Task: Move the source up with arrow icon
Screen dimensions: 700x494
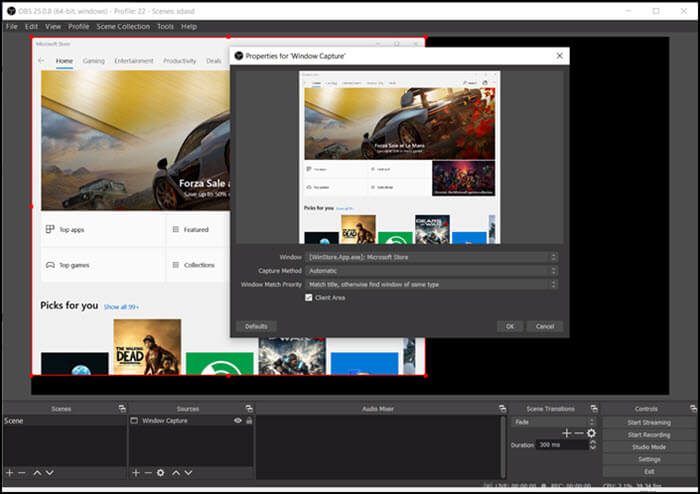Action: pyautogui.click(x=176, y=472)
